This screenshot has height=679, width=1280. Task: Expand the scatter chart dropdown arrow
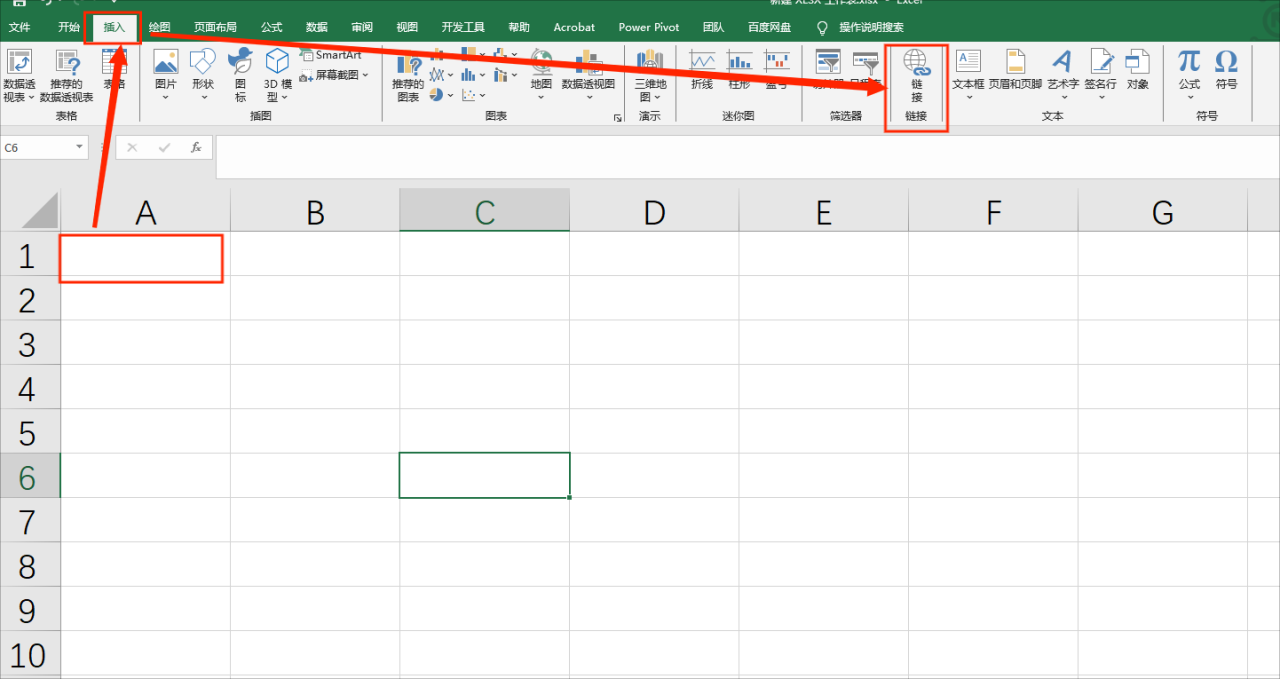point(481,95)
